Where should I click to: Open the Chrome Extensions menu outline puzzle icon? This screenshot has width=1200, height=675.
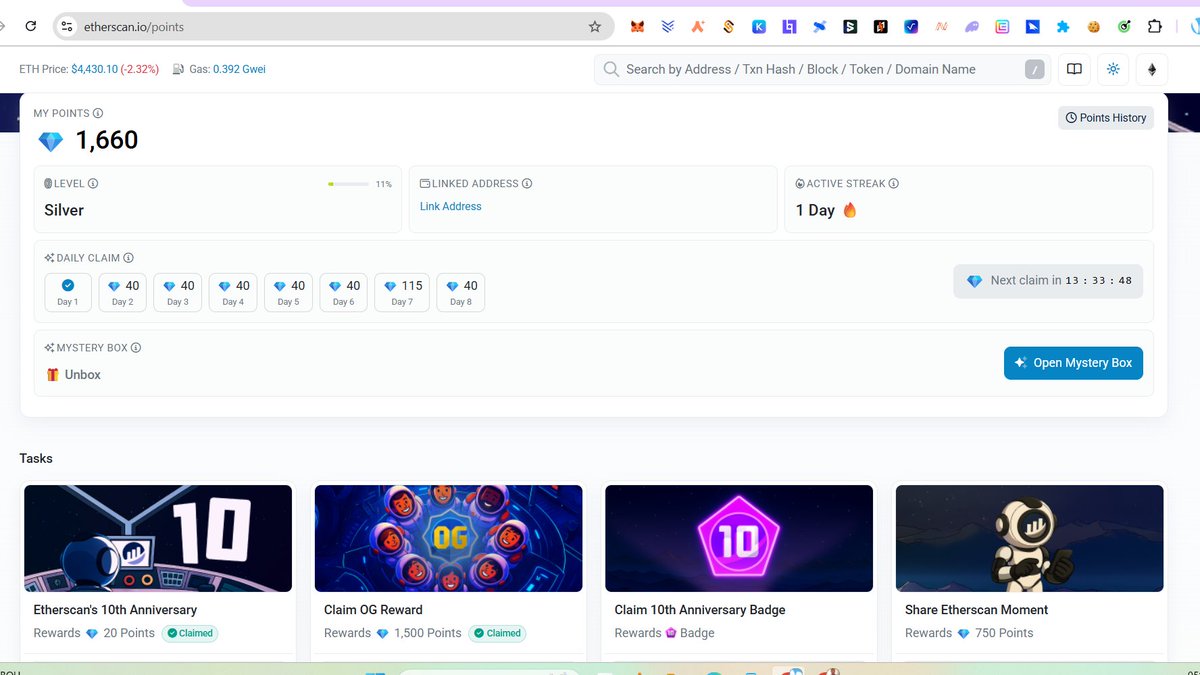coord(1155,27)
